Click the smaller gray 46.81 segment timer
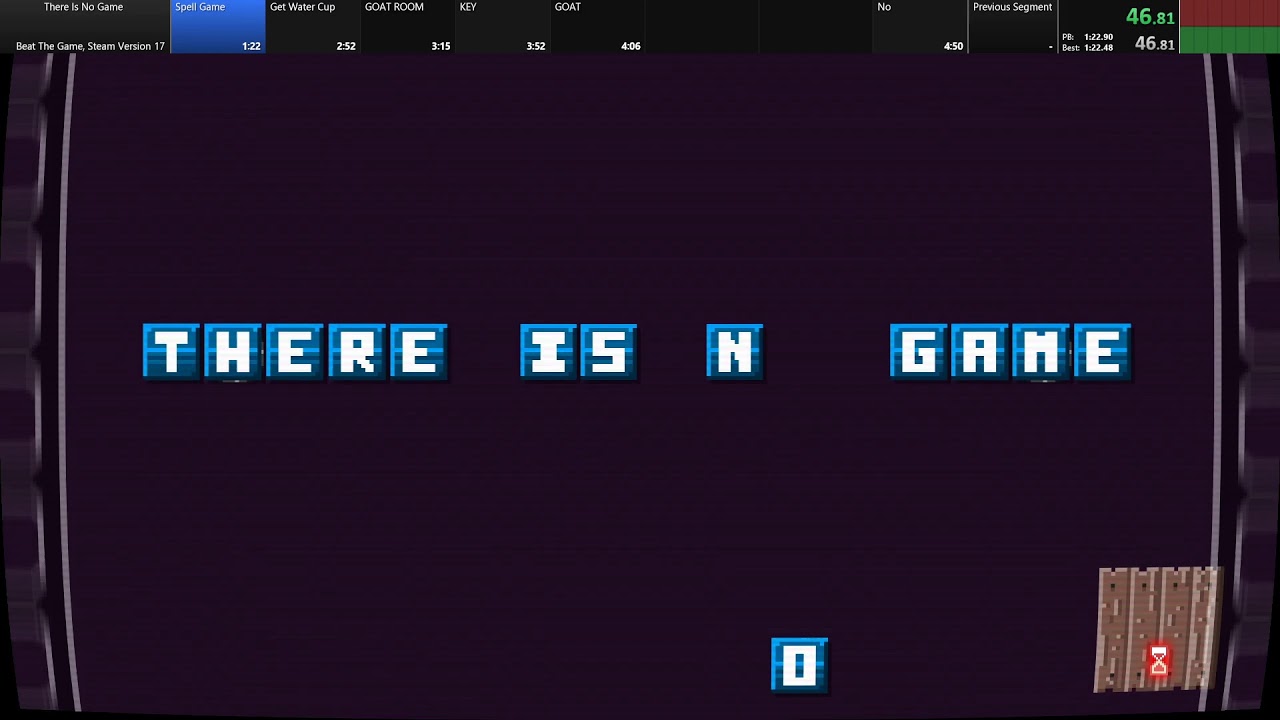This screenshot has width=1280, height=720. (1155, 44)
